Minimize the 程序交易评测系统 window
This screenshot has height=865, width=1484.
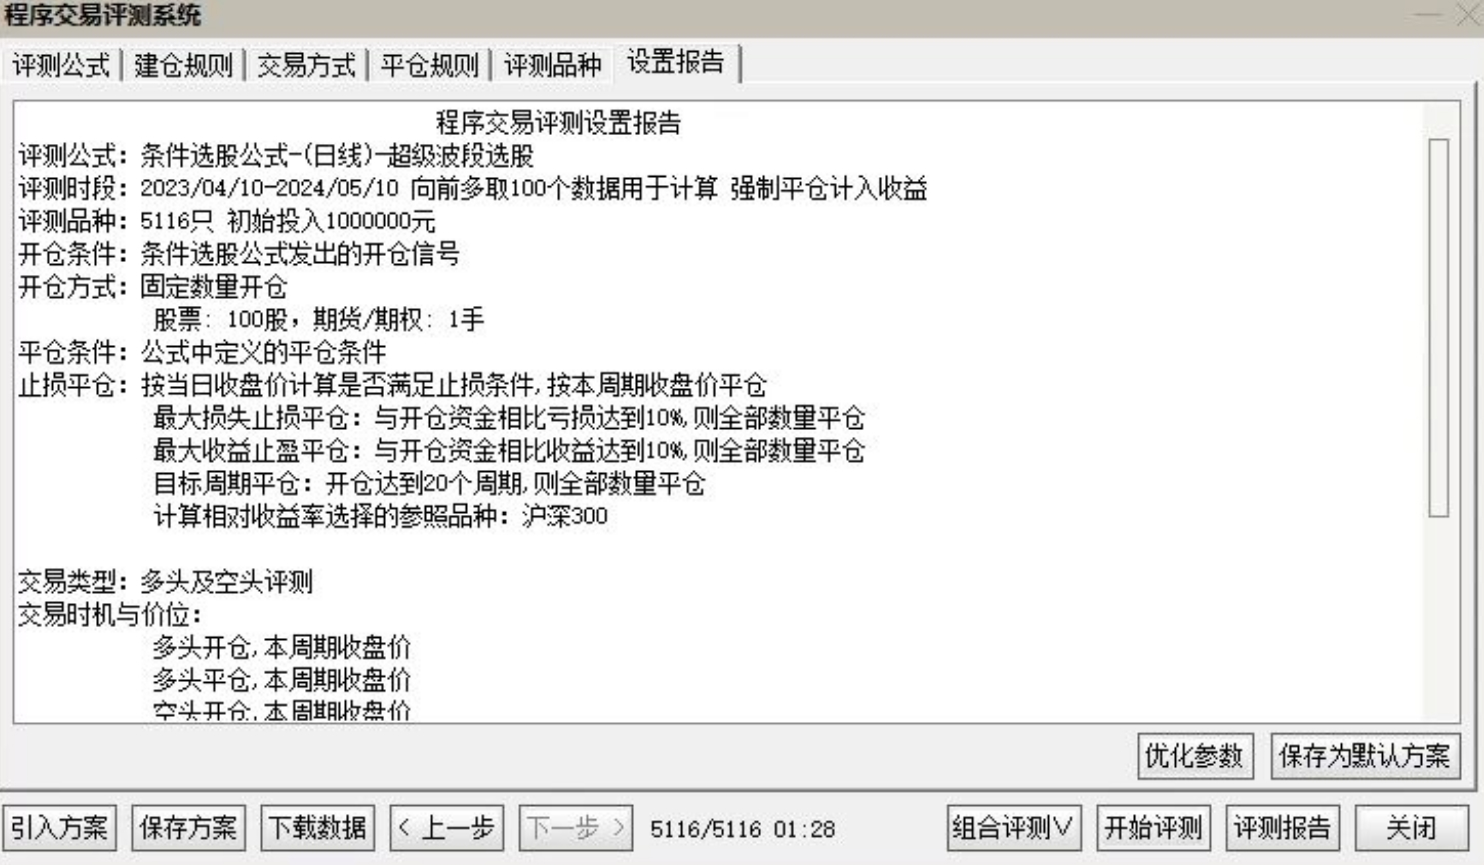click(1428, 15)
